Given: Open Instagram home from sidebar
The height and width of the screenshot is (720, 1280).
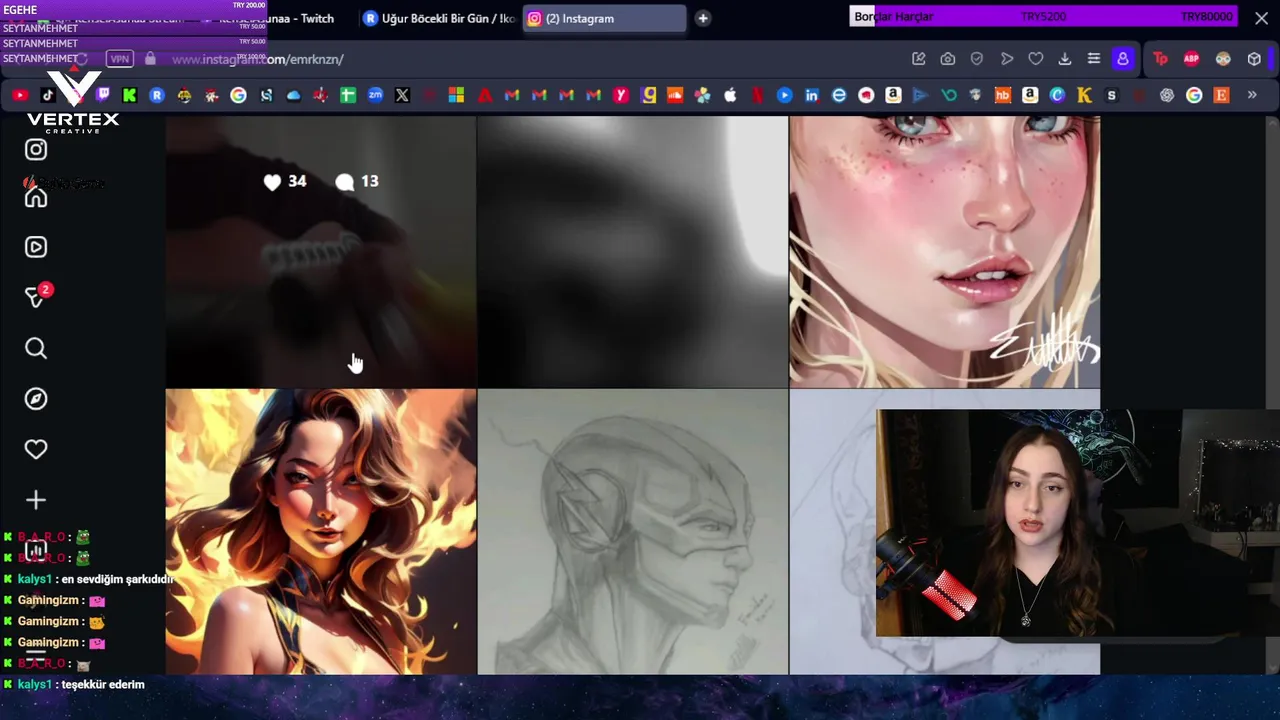Looking at the screenshot, I should coord(36,197).
